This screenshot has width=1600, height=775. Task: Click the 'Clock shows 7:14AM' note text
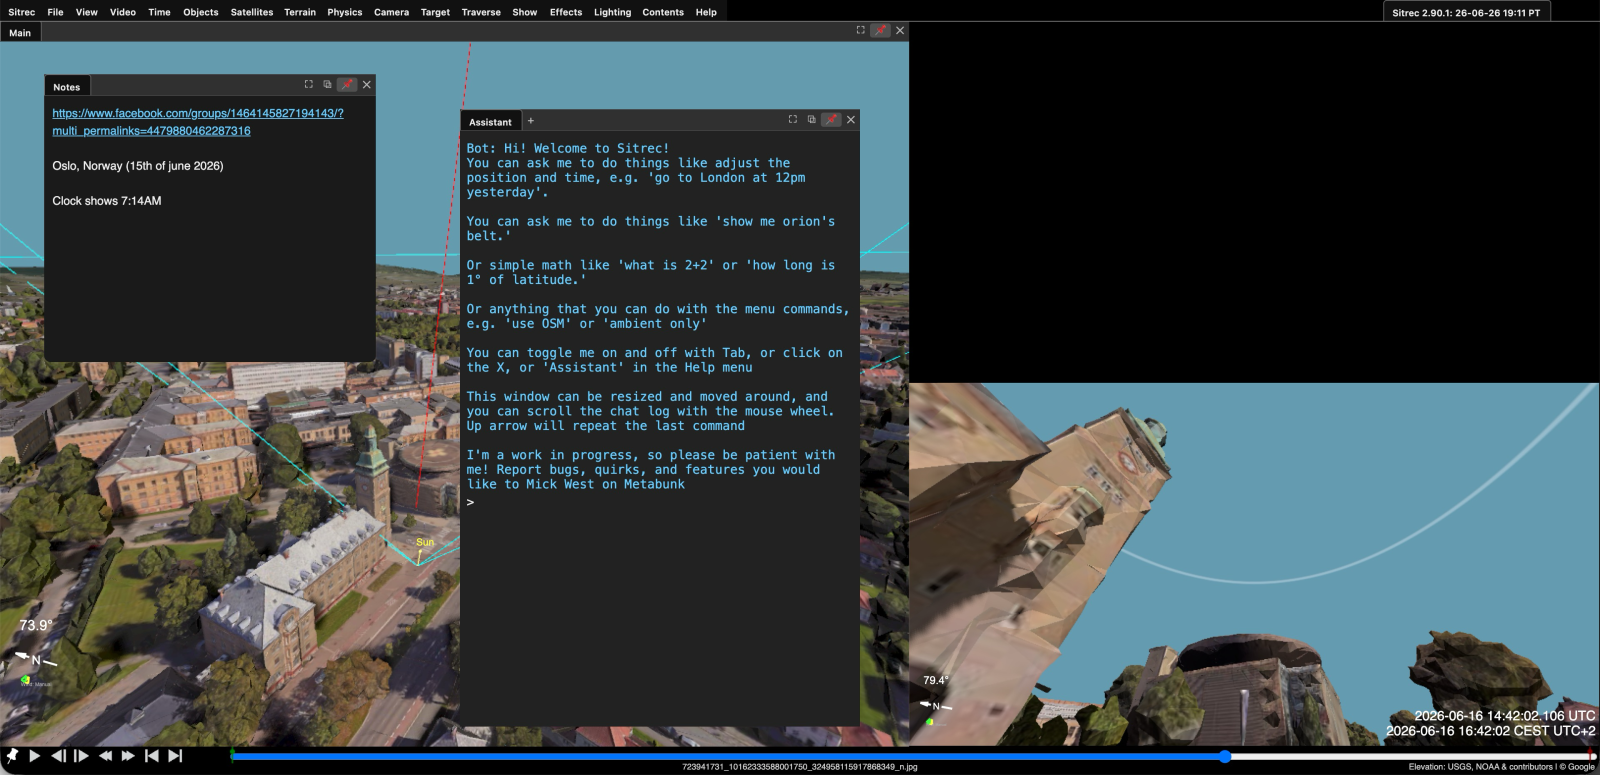click(x=107, y=201)
